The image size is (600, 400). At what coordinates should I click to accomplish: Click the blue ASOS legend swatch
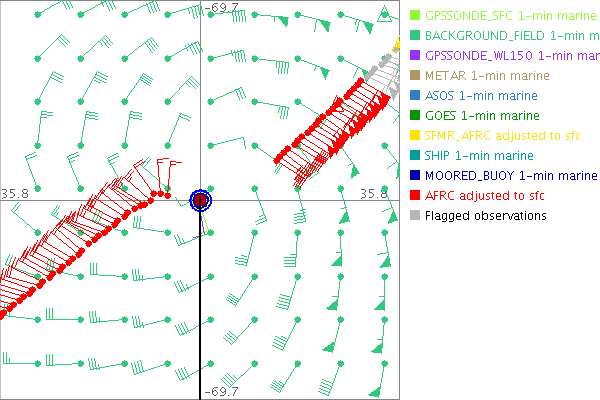click(415, 96)
